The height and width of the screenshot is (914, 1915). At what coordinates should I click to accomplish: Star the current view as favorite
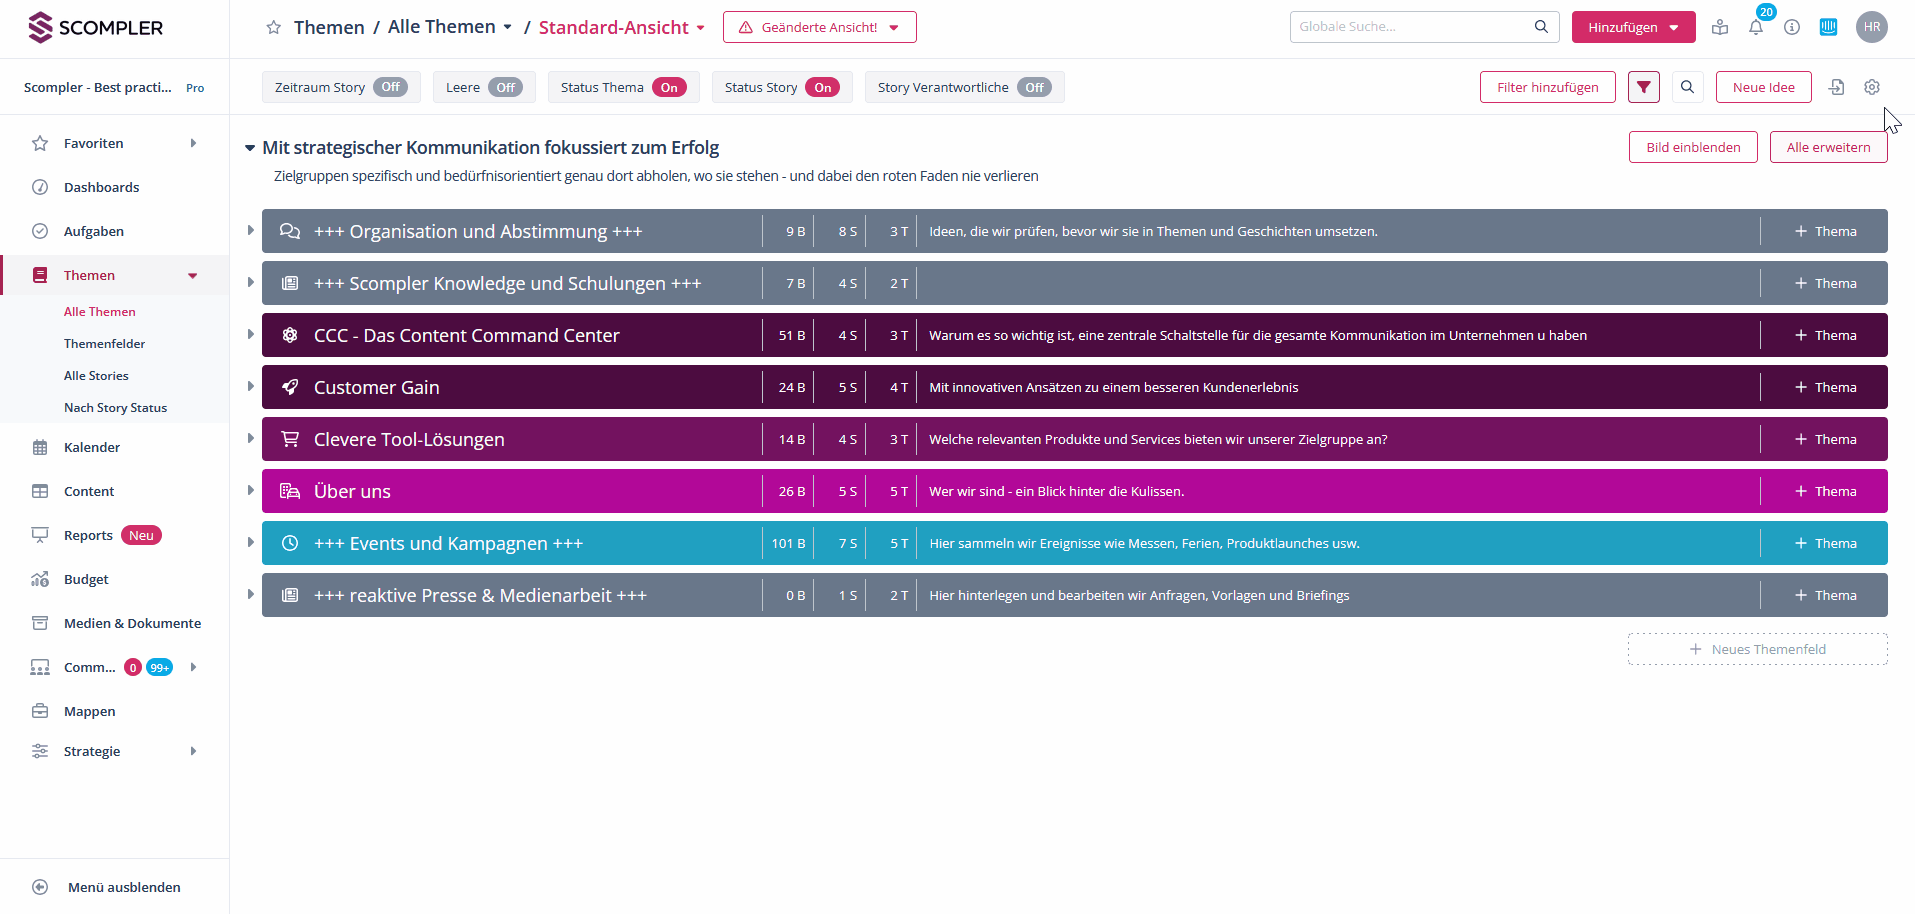click(x=273, y=28)
